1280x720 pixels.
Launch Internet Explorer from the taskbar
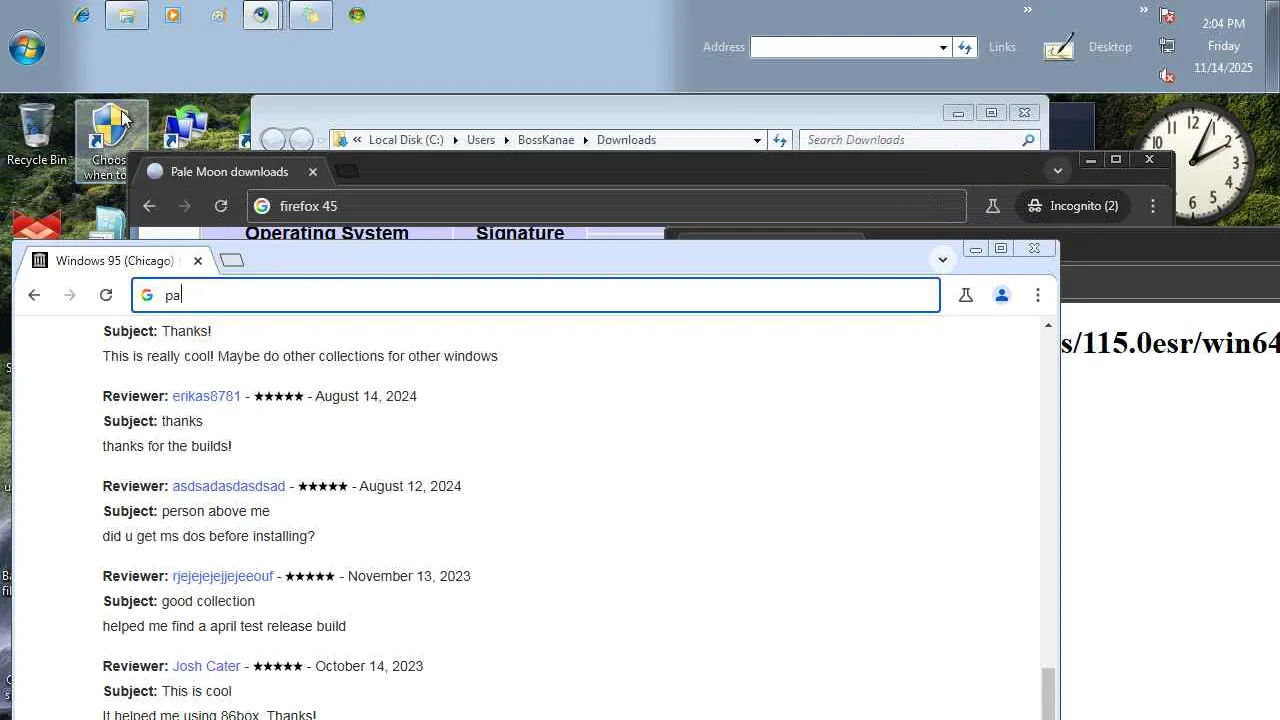pos(82,15)
